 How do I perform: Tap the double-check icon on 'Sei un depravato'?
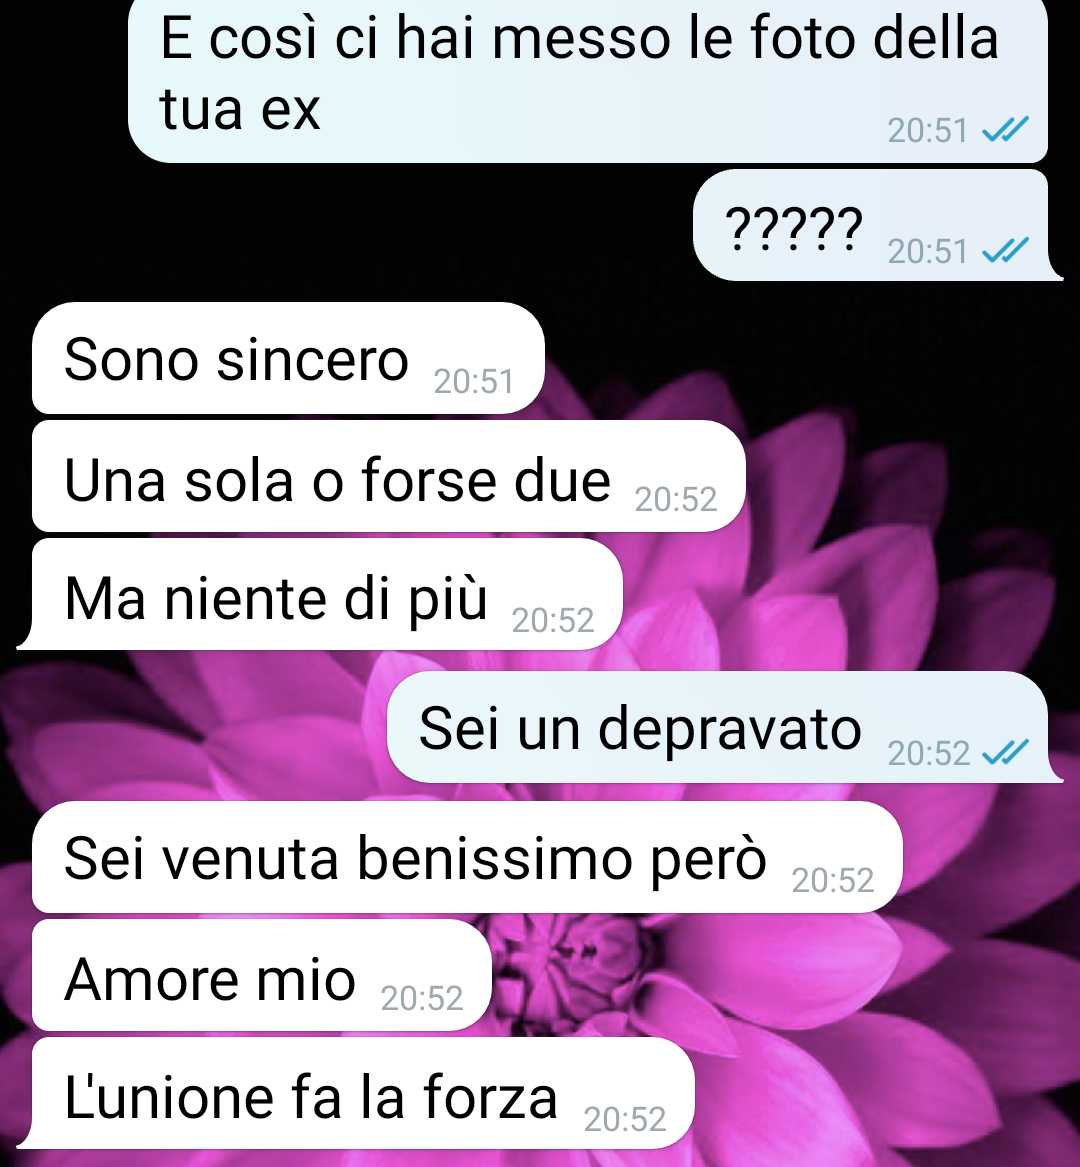point(1006,752)
